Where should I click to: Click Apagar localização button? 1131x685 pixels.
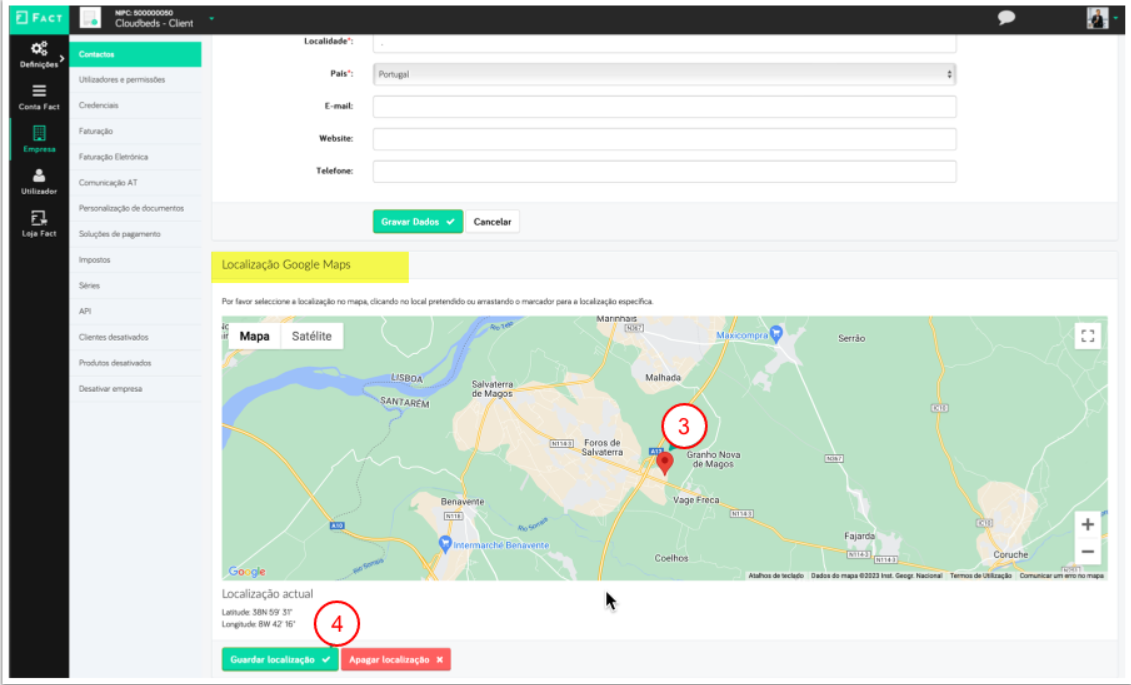[x=395, y=660]
